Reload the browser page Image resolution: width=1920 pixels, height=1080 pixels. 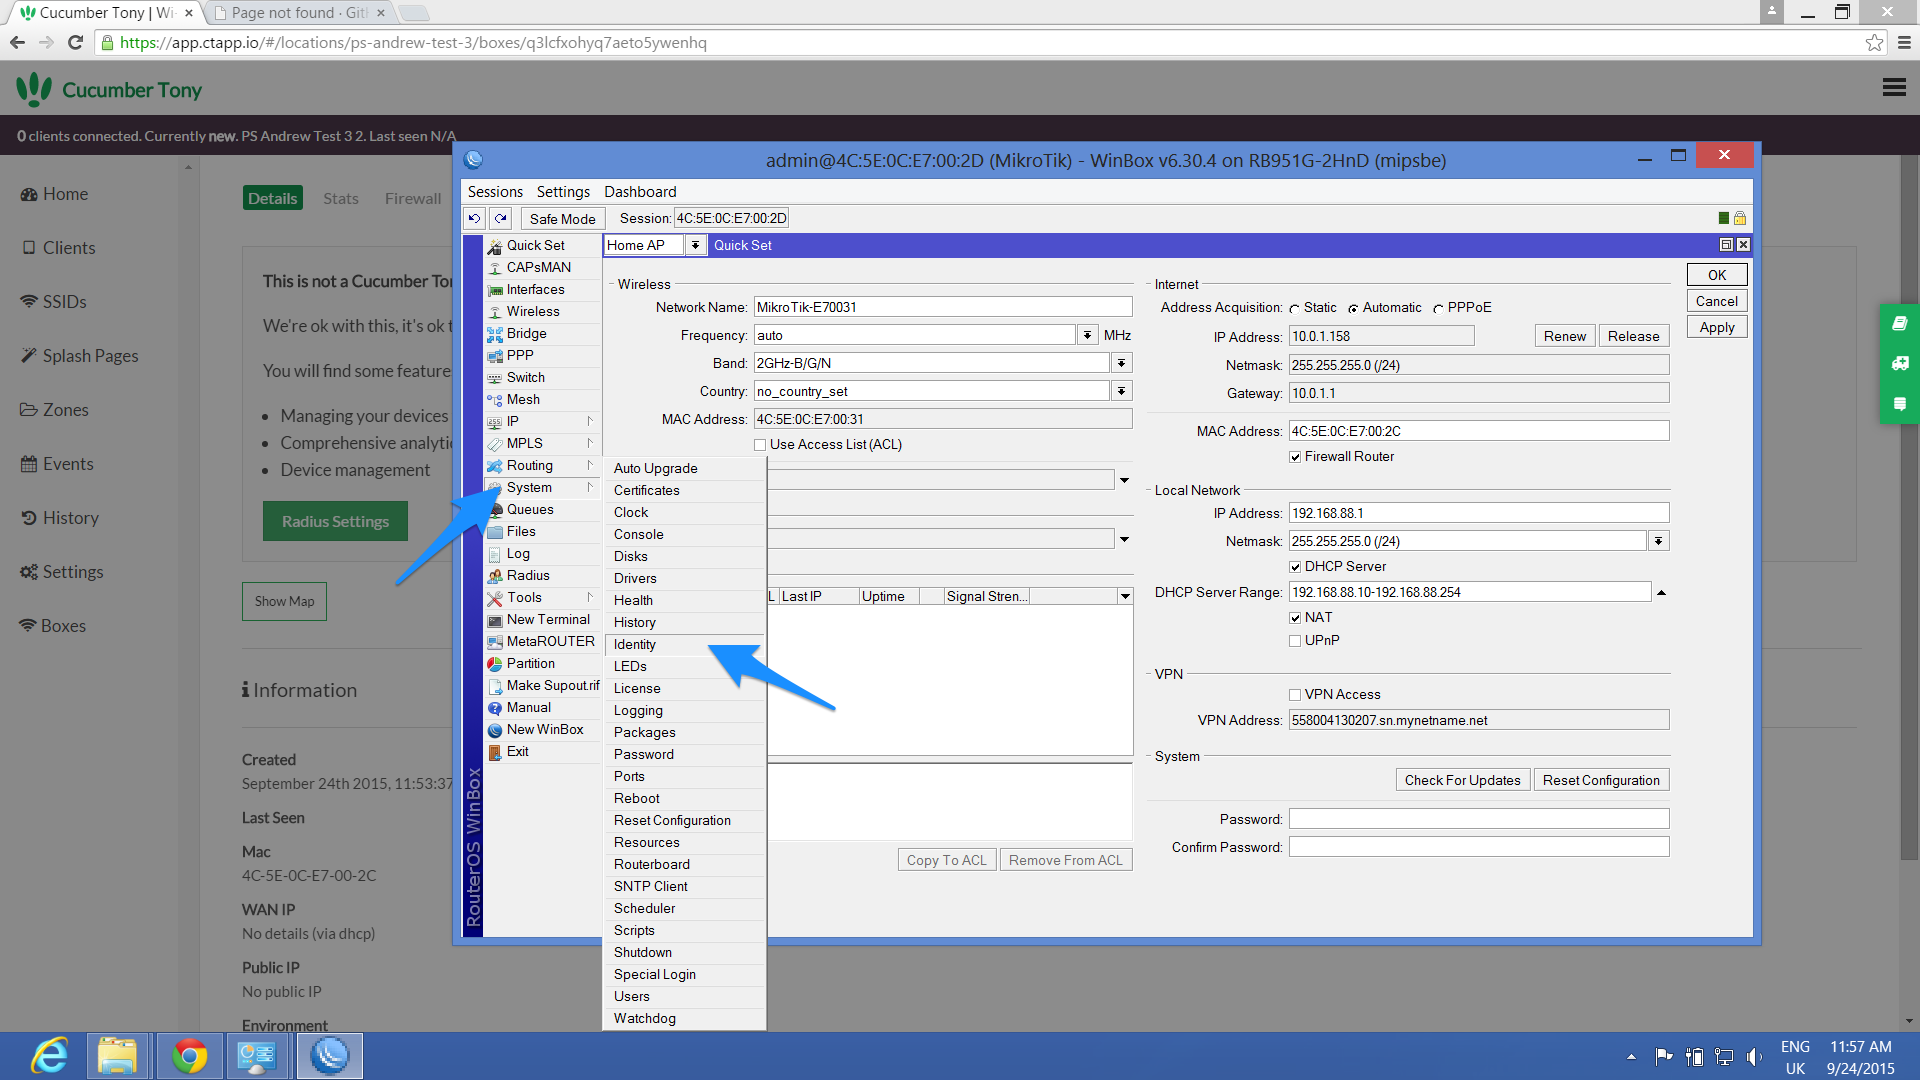click(75, 42)
